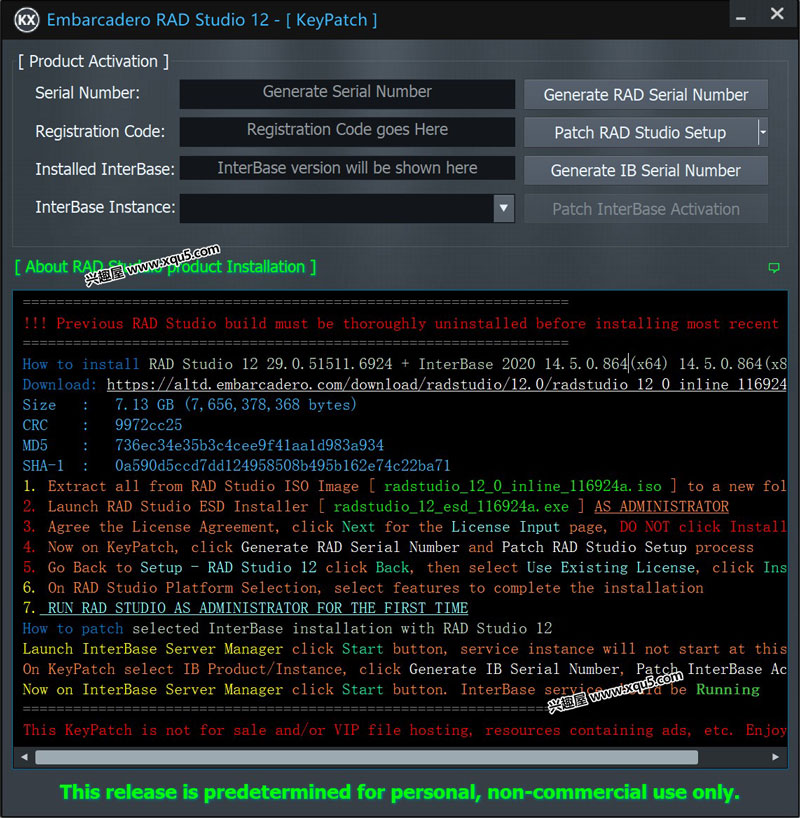Click Patch RAD Studio Setup button
Viewport: 800px width, 818px height.
(x=640, y=133)
